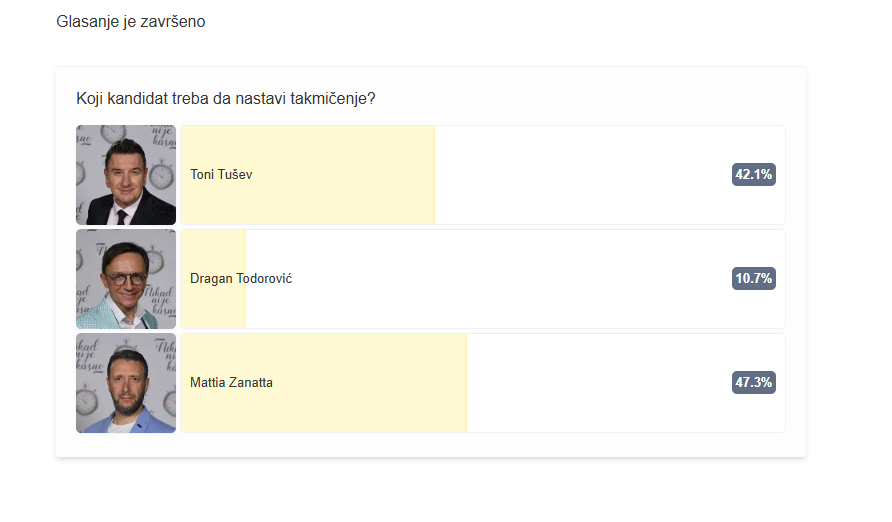Click the poll question "Koji kandidat treba da nastavi takmičenje?"
Viewport: 892px width, 522px height.
point(226,99)
